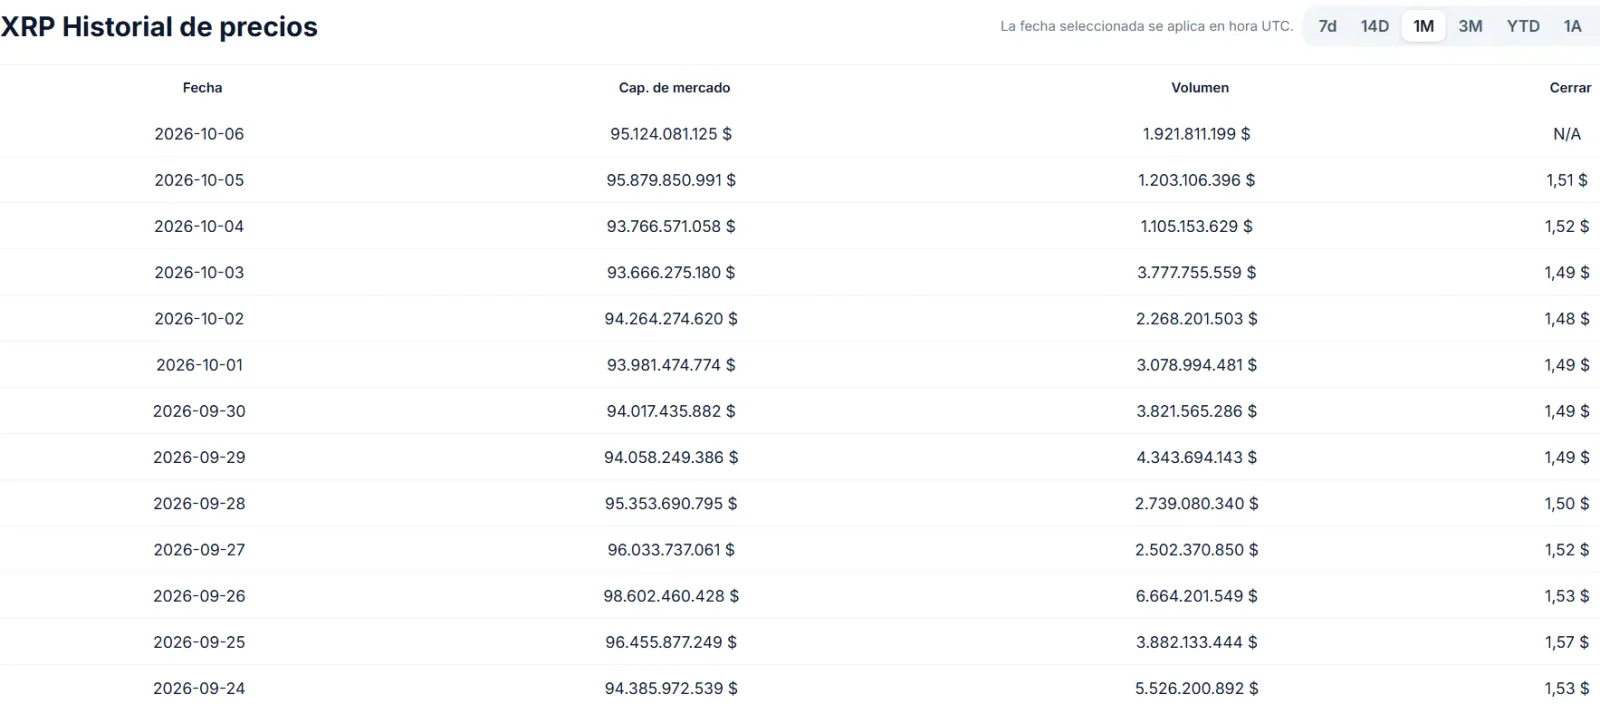Viewport: 1600px width, 704px height.
Task: Click volume 6.664.201.549 $
Action: pyautogui.click(x=1197, y=596)
